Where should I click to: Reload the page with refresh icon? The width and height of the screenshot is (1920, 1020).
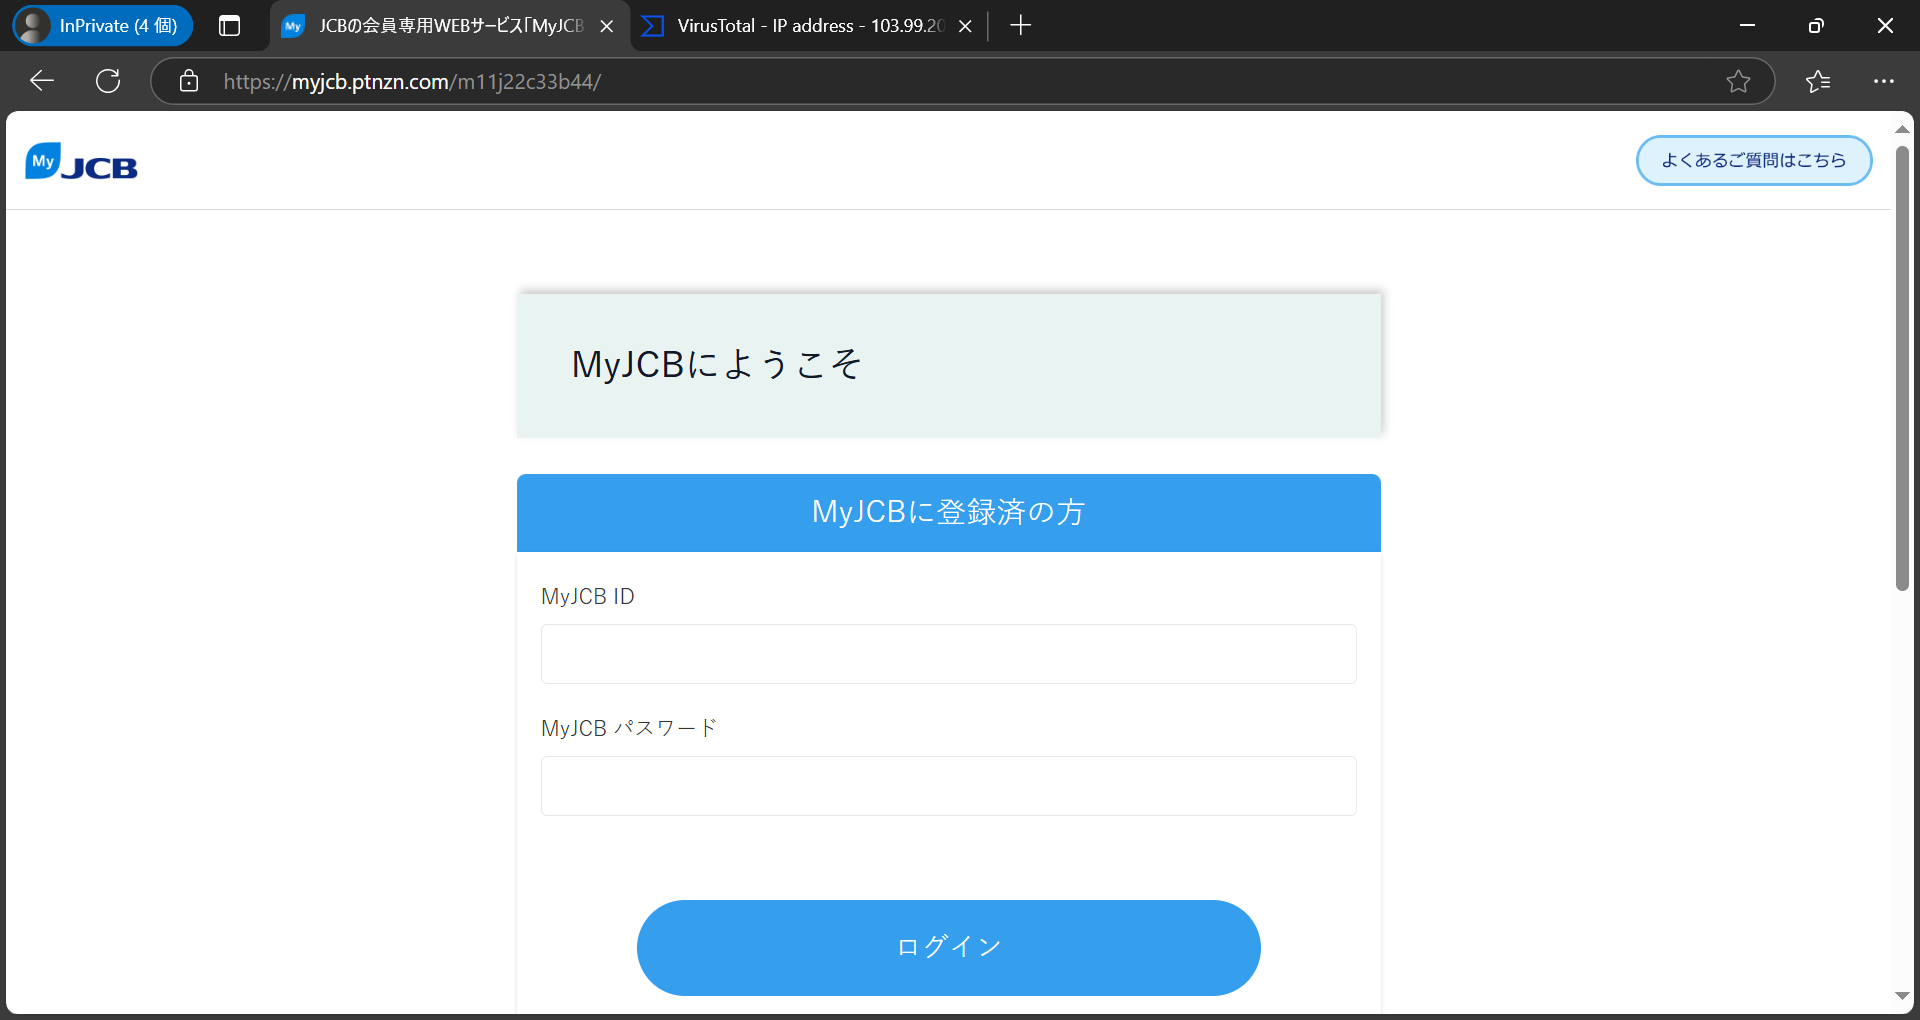pos(108,81)
